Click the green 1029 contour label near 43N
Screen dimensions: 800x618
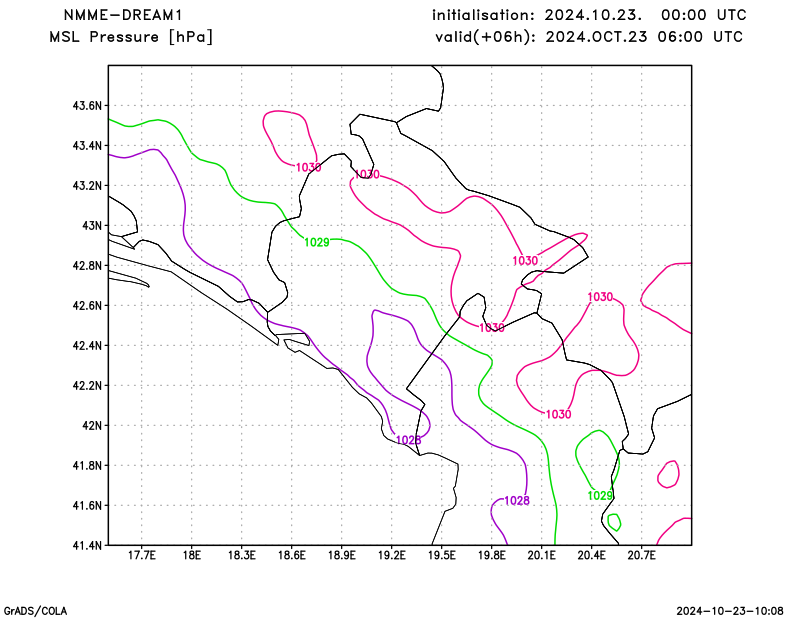point(317,242)
